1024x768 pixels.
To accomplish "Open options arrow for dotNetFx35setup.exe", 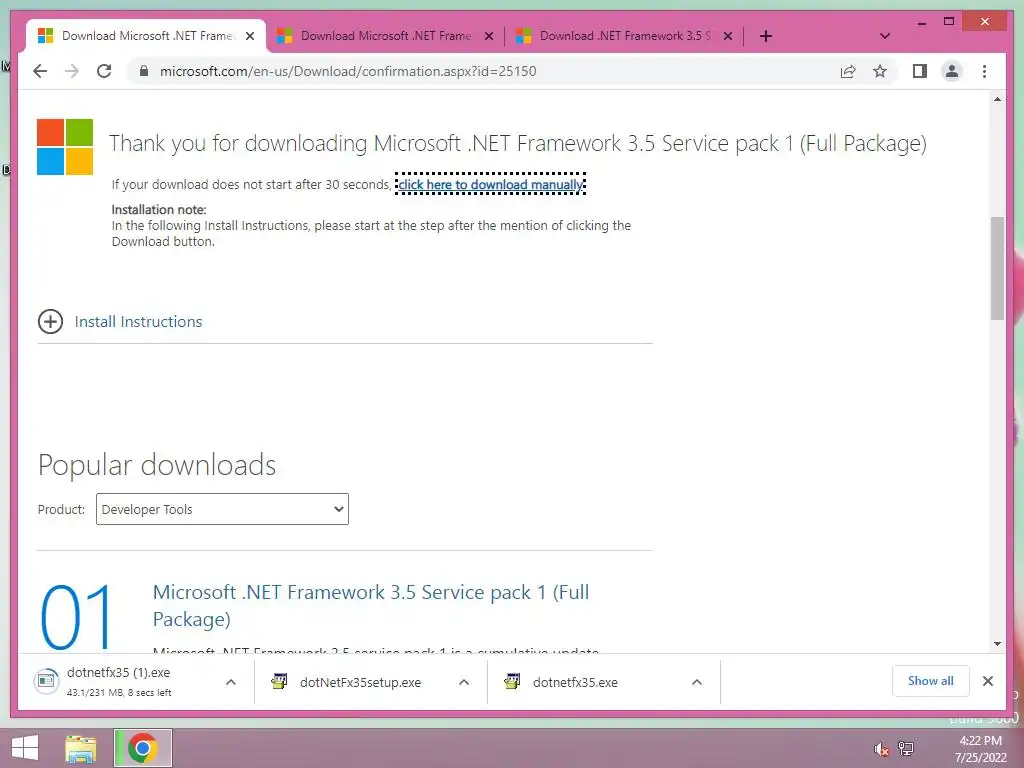I will click(464, 682).
